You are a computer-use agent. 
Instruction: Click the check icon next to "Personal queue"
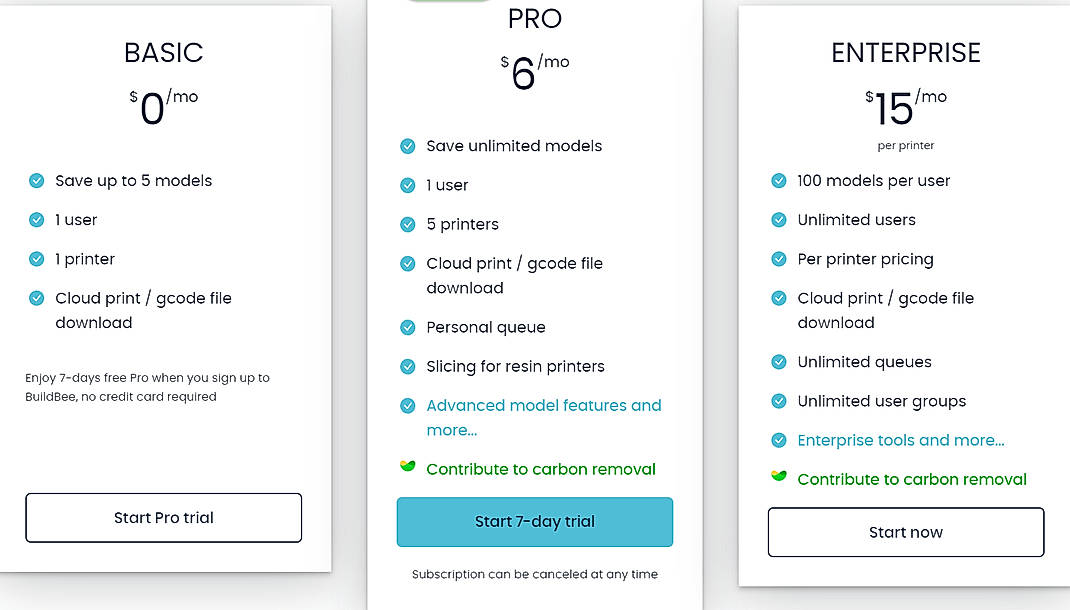pyautogui.click(x=408, y=327)
